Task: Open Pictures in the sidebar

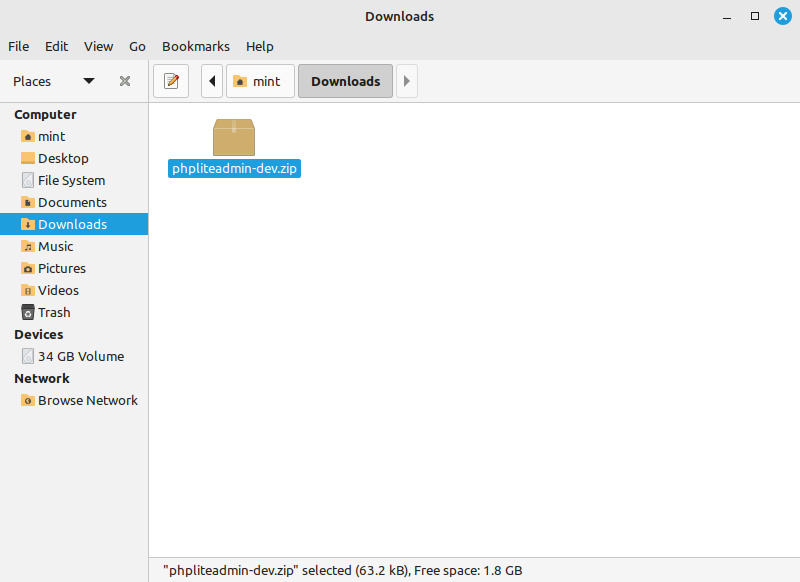Action: point(74,268)
